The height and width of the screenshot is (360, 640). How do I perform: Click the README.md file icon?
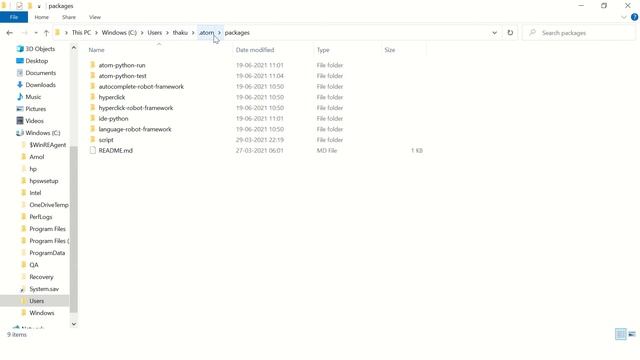pyautogui.click(x=93, y=150)
